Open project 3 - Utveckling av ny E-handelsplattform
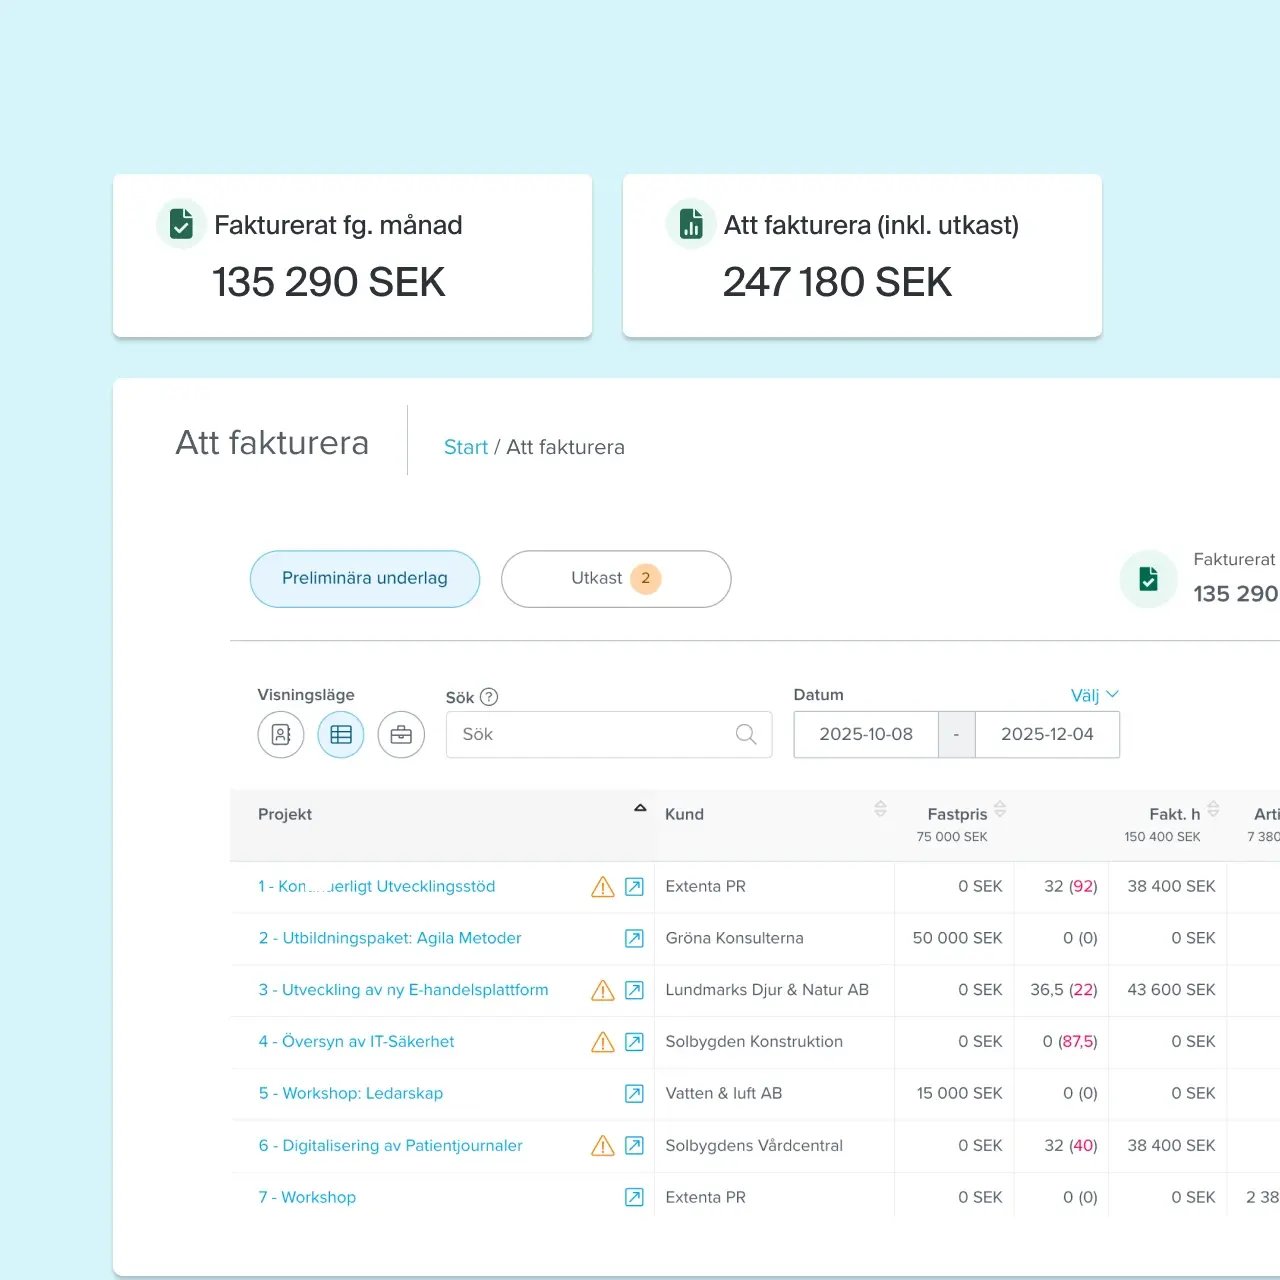This screenshot has height=1280, width=1280. [403, 990]
